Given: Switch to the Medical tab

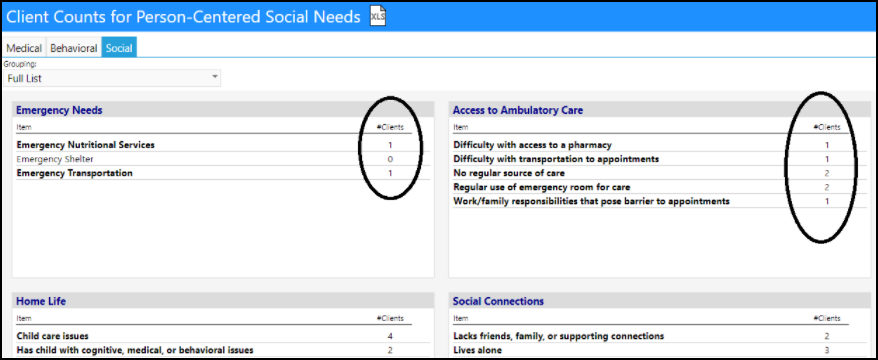Looking at the screenshot, I should coord(24,48).
